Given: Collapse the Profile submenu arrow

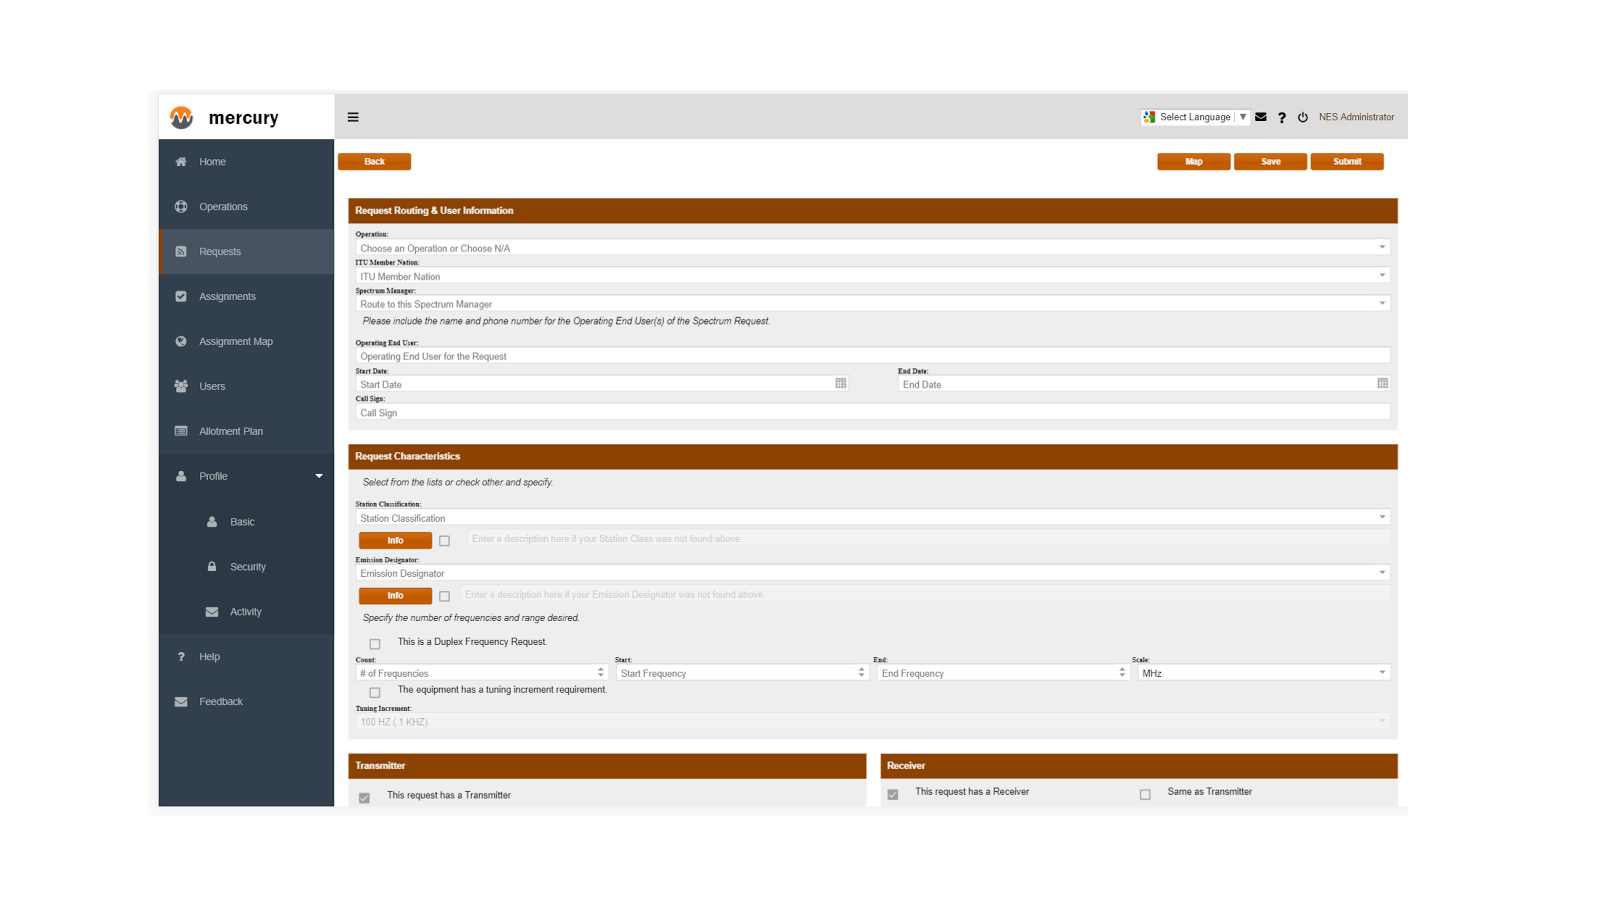Looking at the screenshot, I should (x=319, y=476).
